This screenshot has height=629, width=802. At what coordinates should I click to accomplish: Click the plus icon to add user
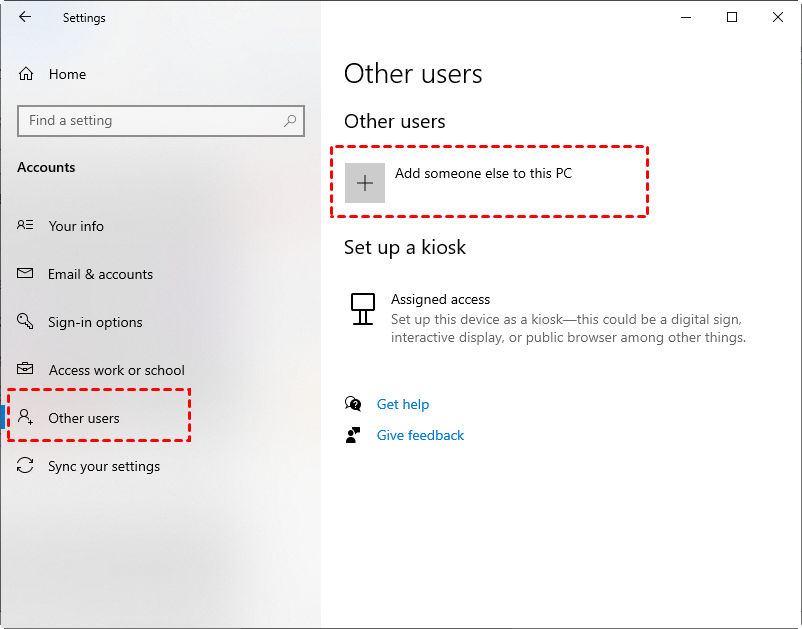(365, 183)
